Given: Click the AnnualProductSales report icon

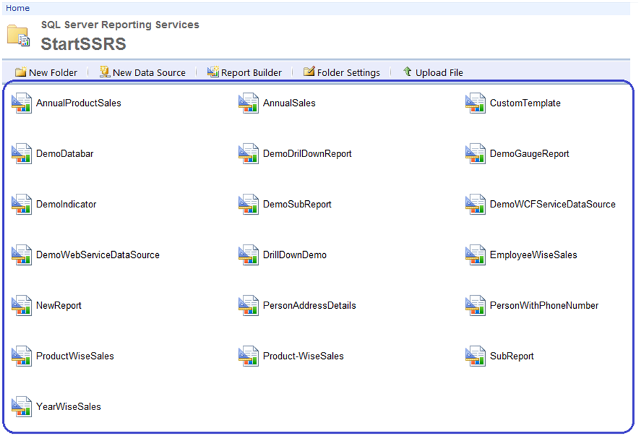Looking at the screenshot, I should (x=22, y=102).
